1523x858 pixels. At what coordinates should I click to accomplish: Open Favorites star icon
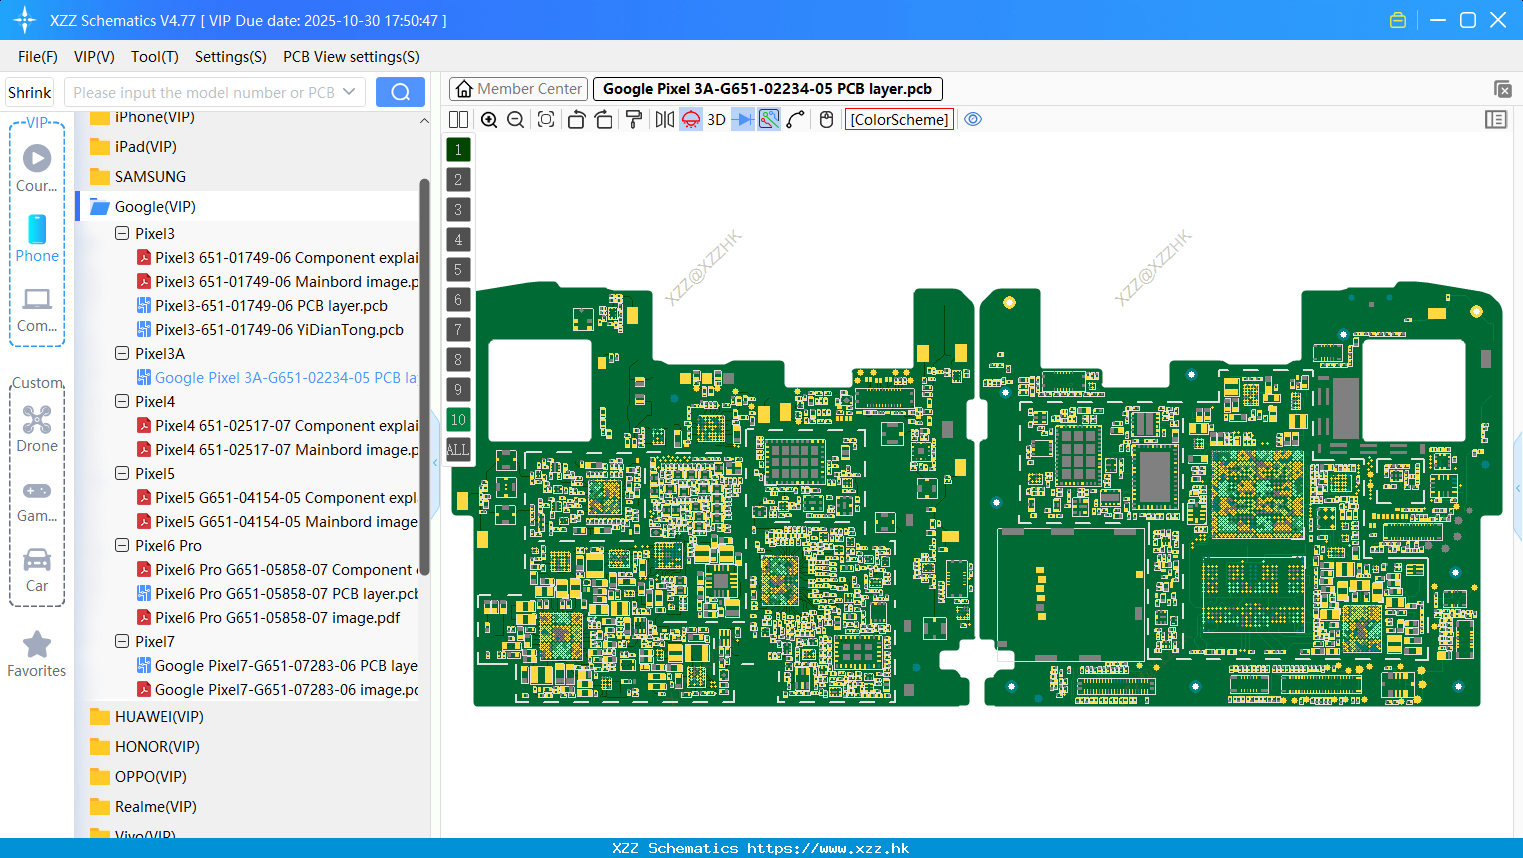[x=37, y=654]
